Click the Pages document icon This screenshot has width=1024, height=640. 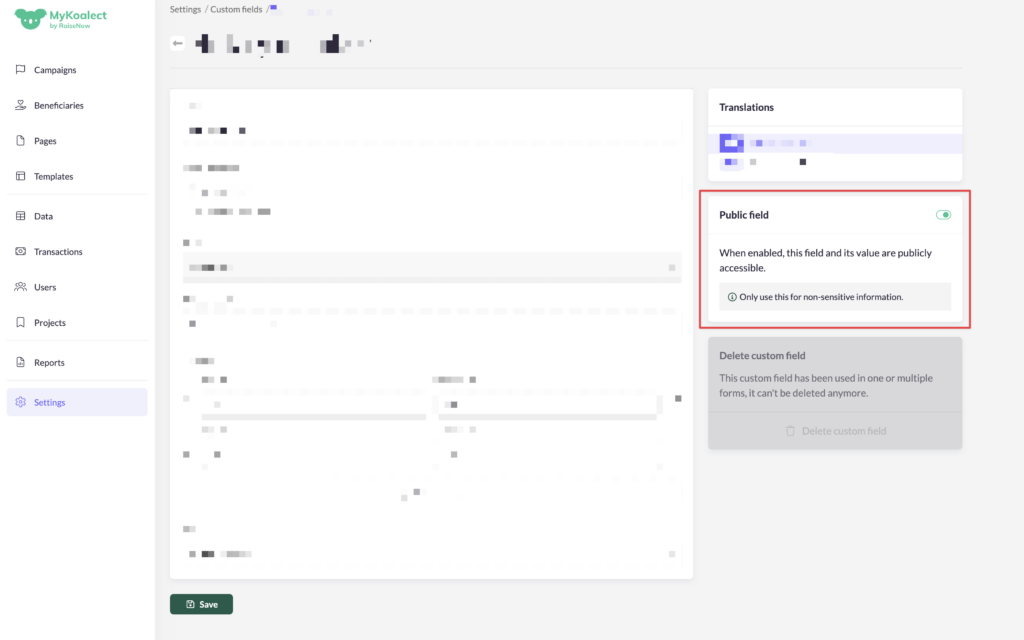[21, 141]
